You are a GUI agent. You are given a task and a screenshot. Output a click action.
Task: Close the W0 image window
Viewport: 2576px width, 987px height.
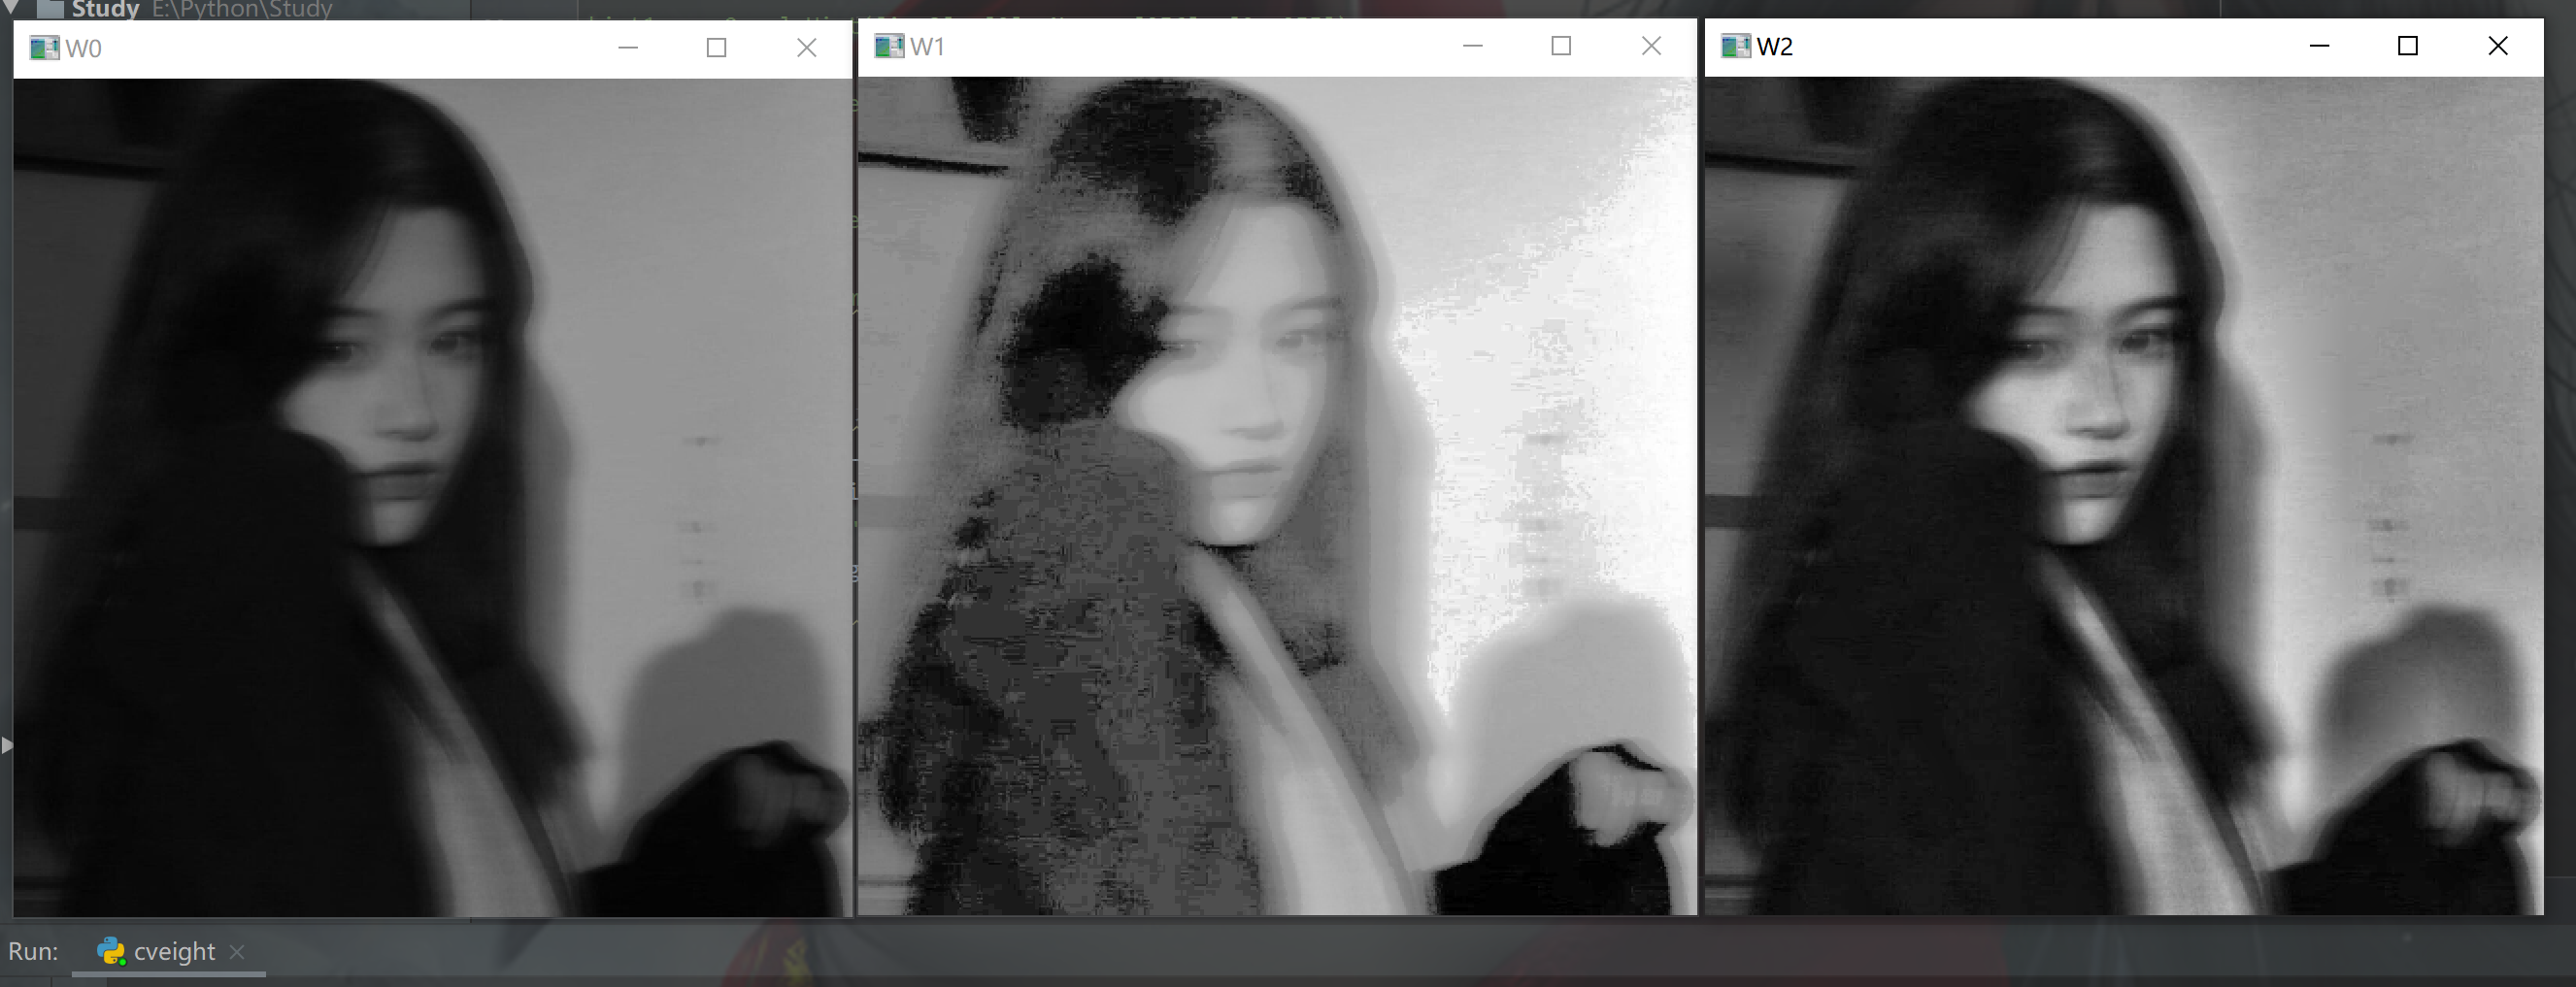806,47
